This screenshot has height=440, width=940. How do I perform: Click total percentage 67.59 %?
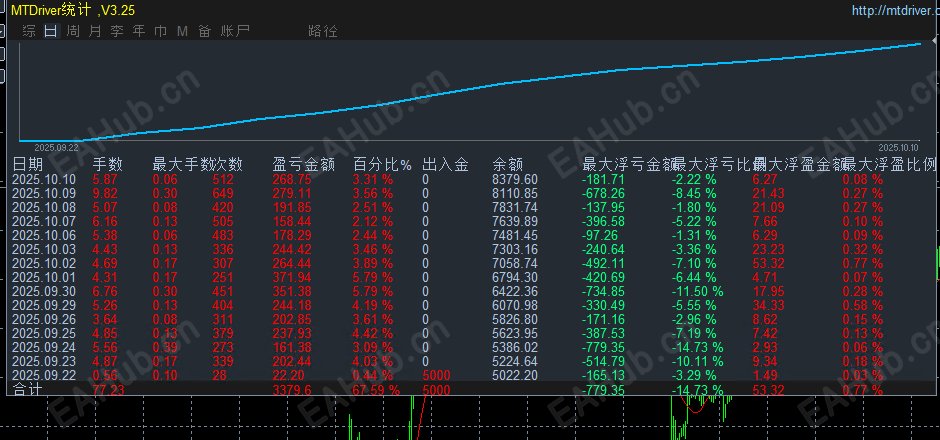376,390
